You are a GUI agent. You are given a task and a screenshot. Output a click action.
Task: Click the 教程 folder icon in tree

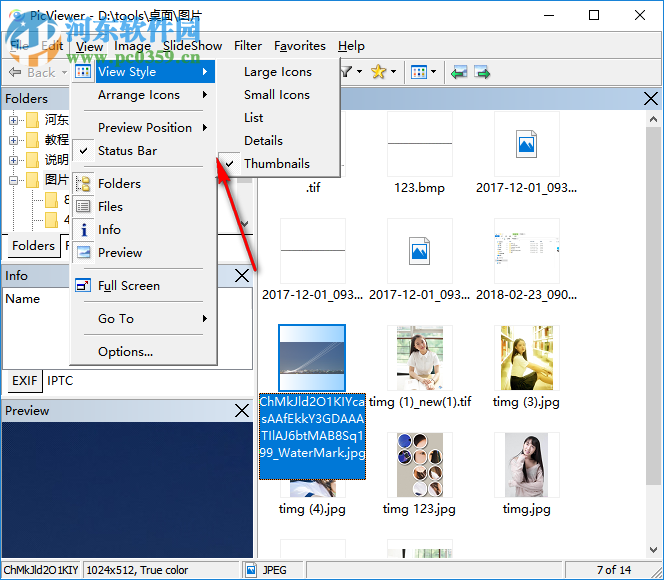click(x=32, y=140)
